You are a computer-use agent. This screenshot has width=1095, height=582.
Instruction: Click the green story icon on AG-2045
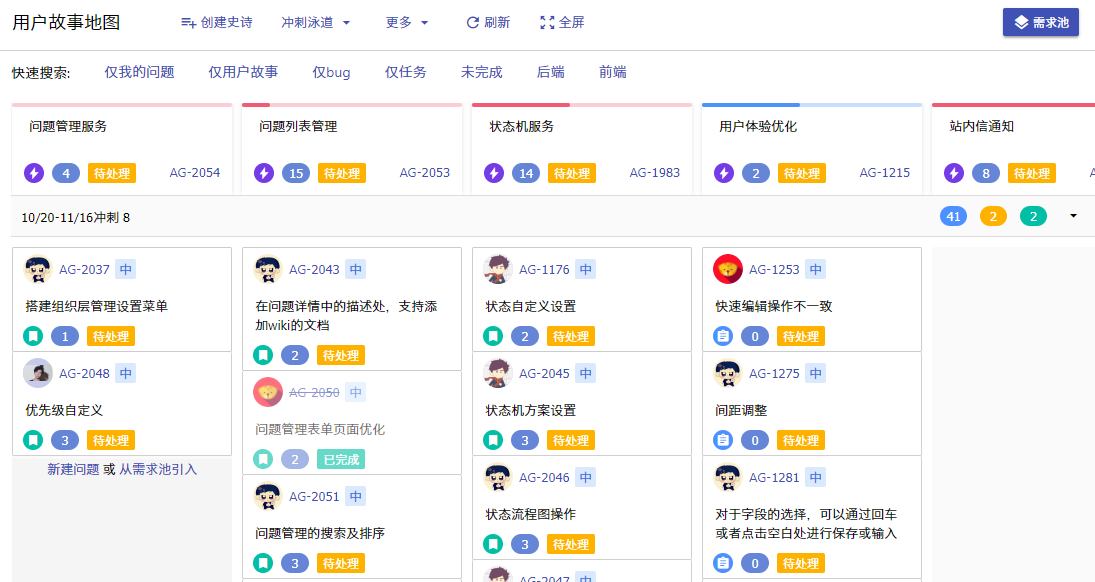coord(493,440)
